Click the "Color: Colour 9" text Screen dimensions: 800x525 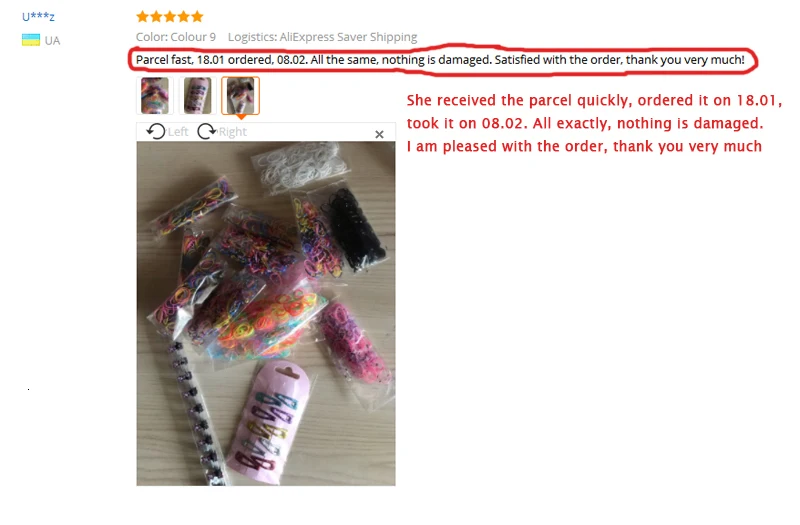point(176,37)
